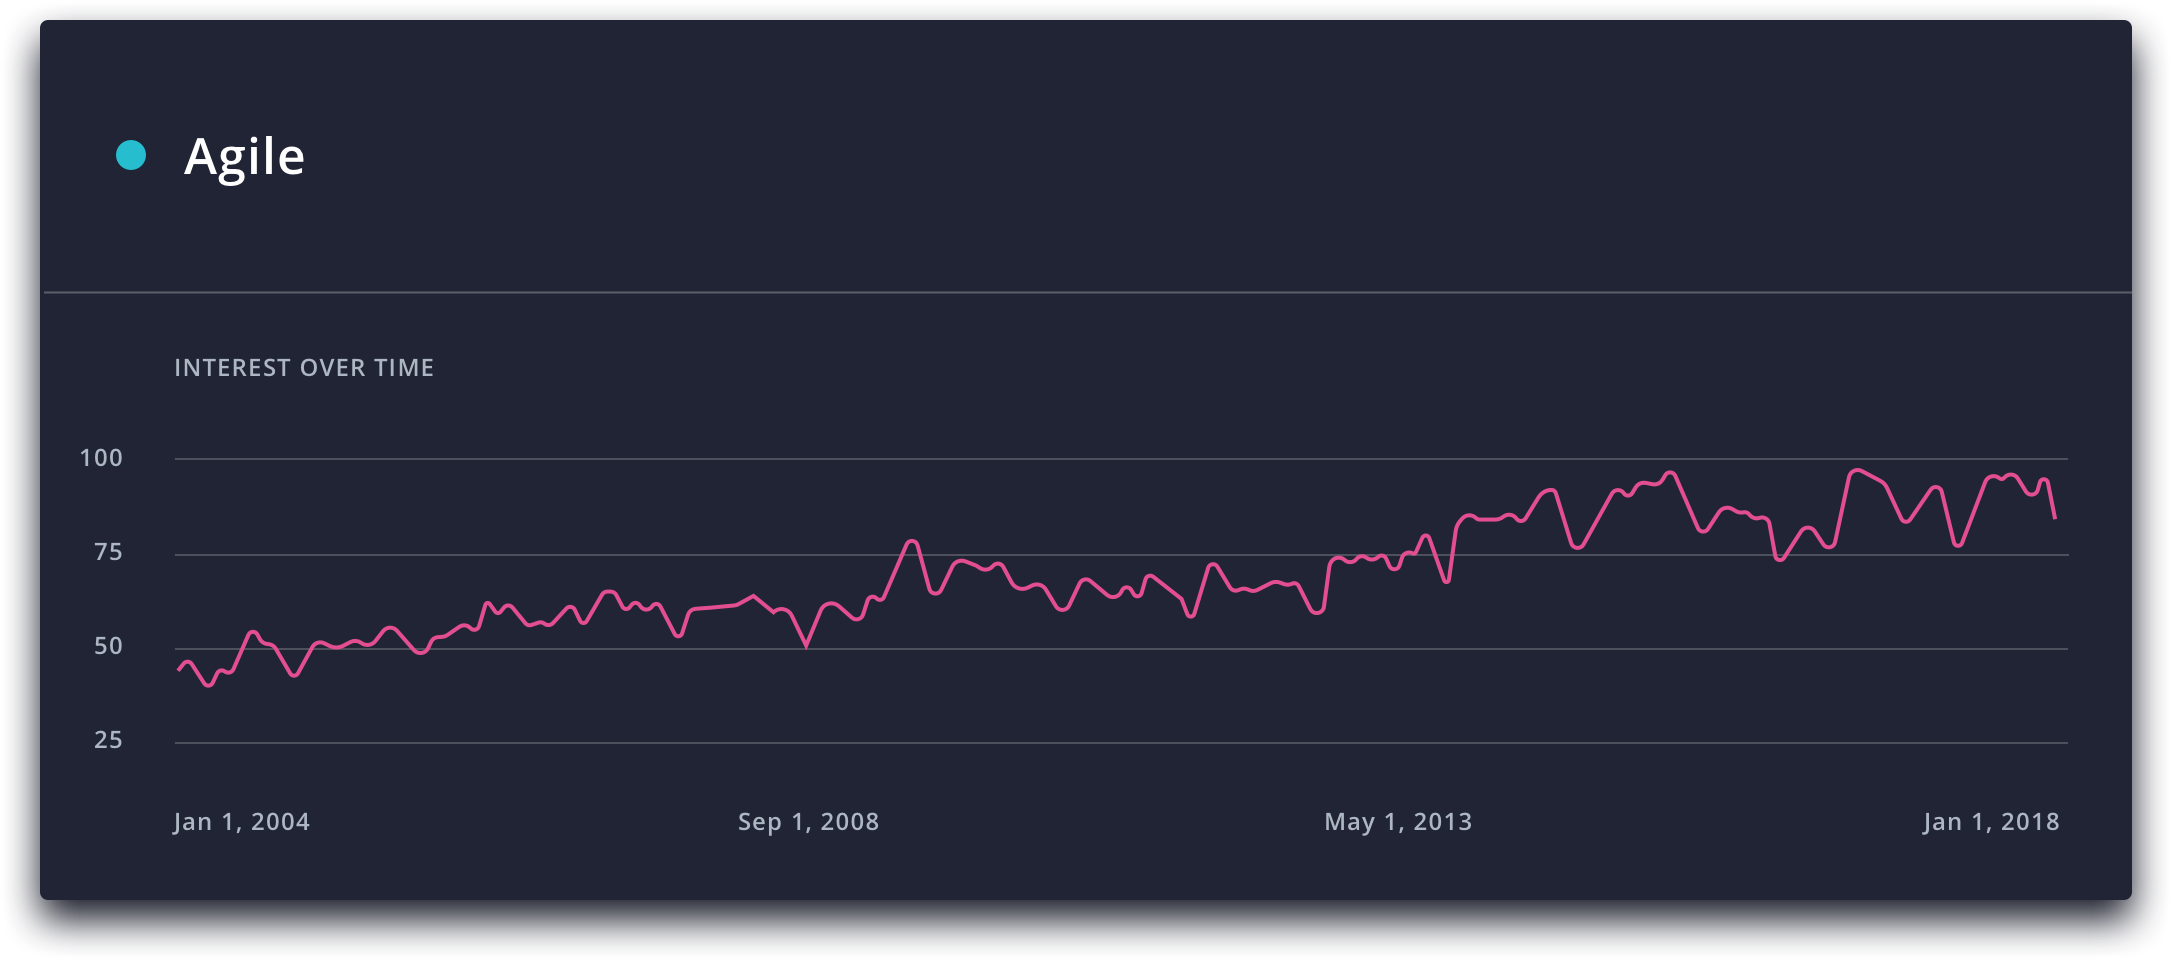Click the 100 y-axis value

click(x=101, y=458)
